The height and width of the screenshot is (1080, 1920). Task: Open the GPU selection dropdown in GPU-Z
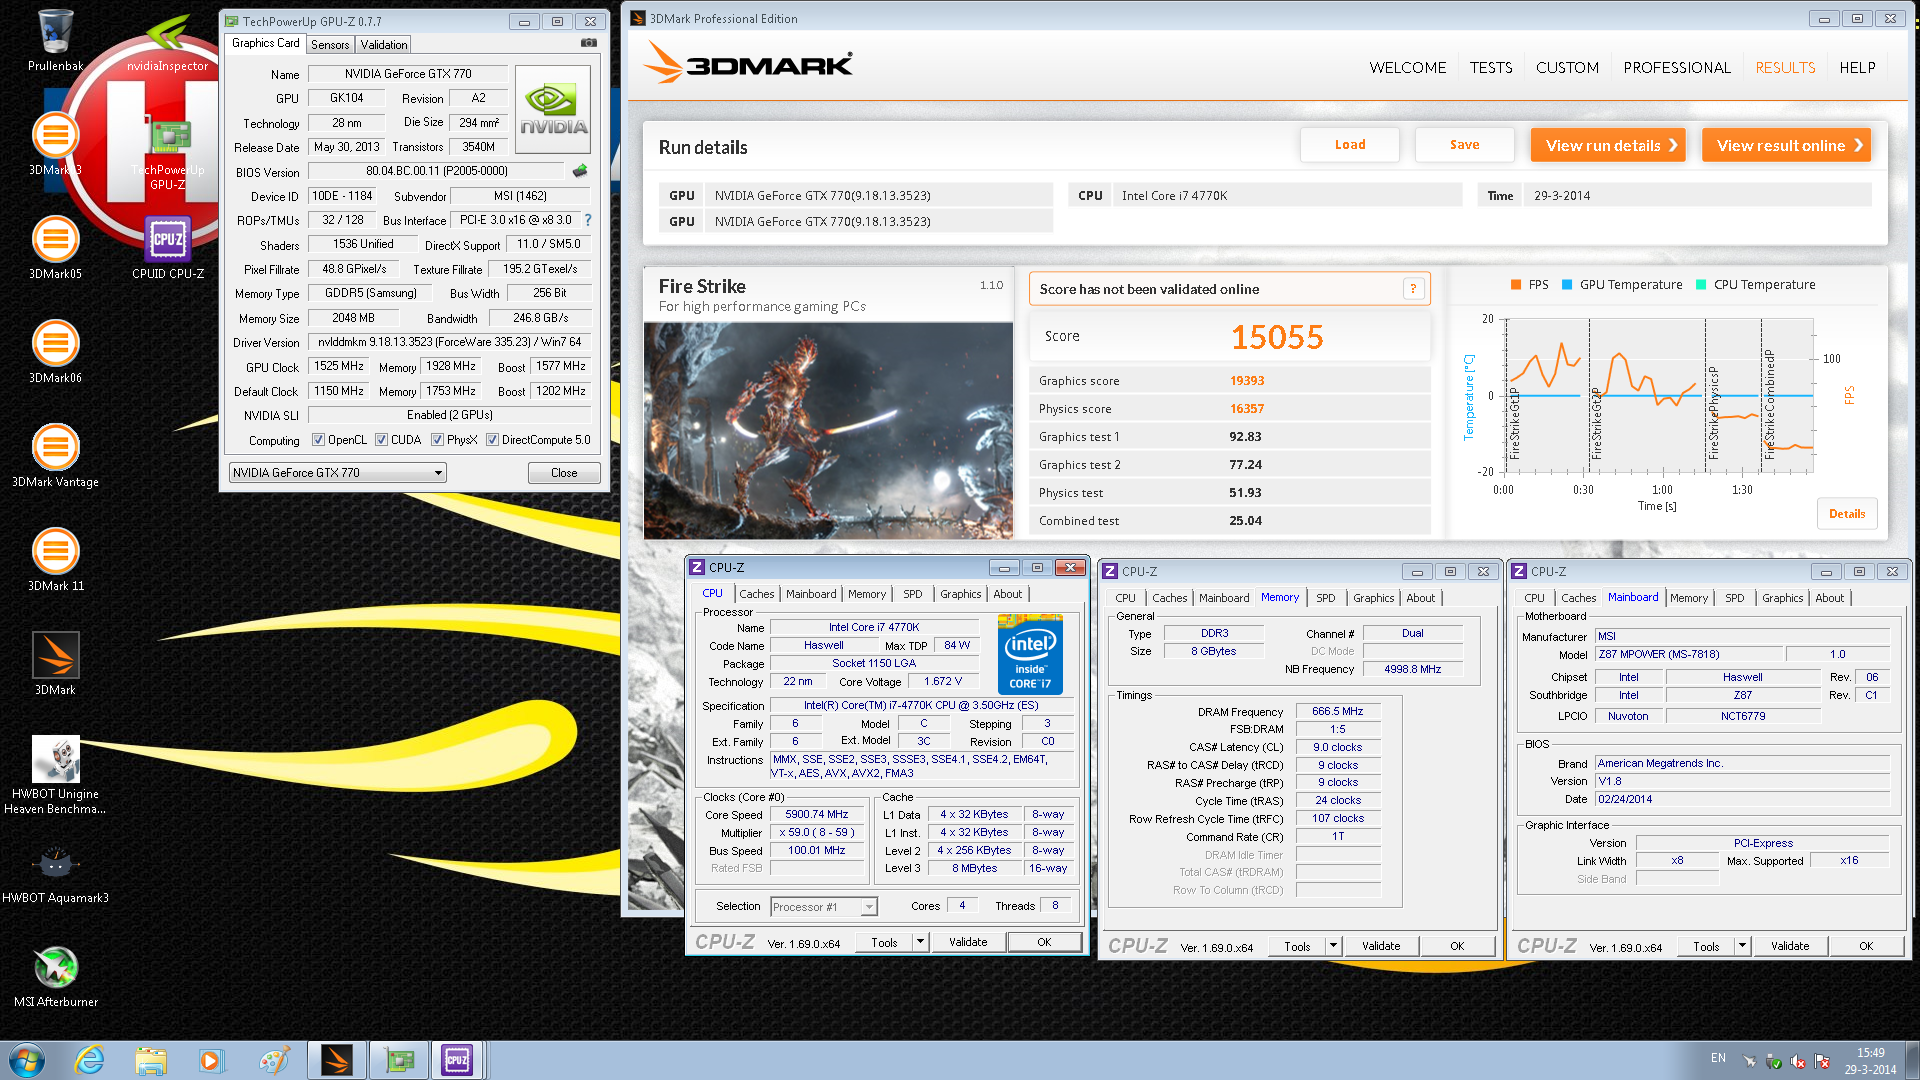[337, 473]
